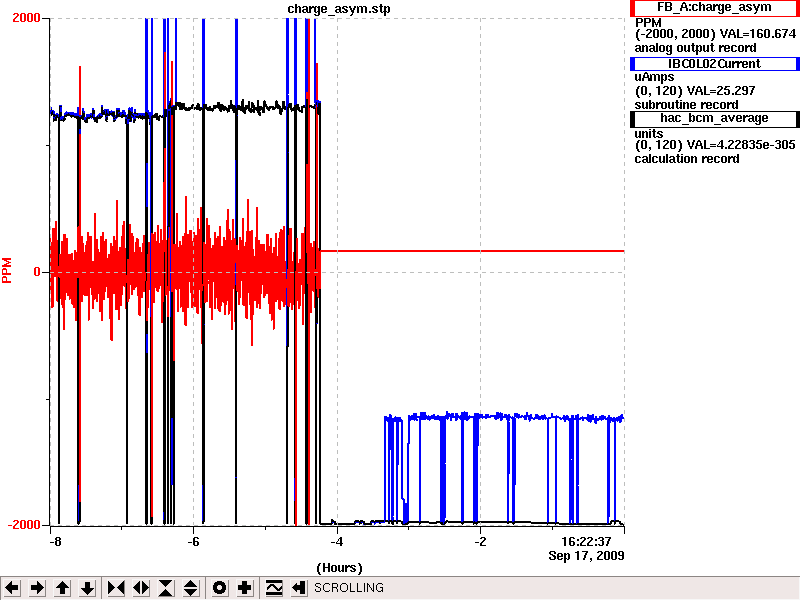
Task: Click the -8 hours x-axis tick label
Action: pyautogui.click(x=55, y=542)
